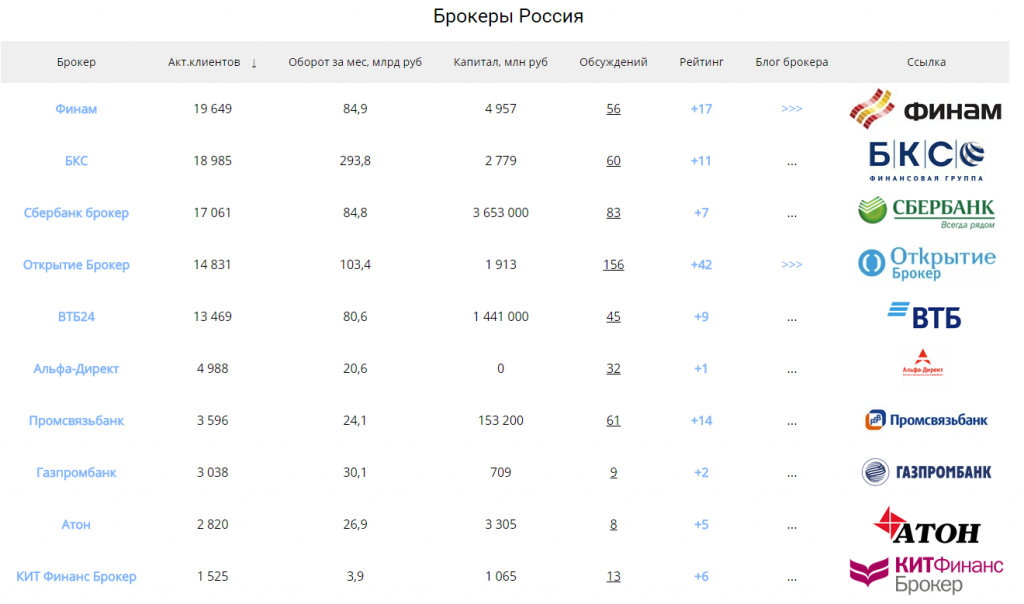Image resolution: width=1024 pixels, height=604 pixels.
Task: Click the Промсвязьбанк logo
Action: 926,420
